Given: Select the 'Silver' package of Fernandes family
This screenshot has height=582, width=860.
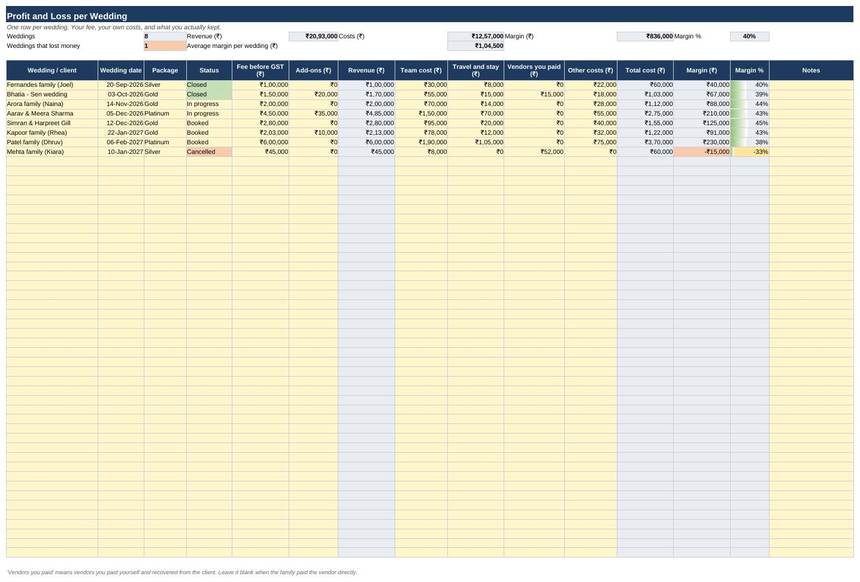Looking at the screenshot, I should pyautogui.click(x=165, y=85).
